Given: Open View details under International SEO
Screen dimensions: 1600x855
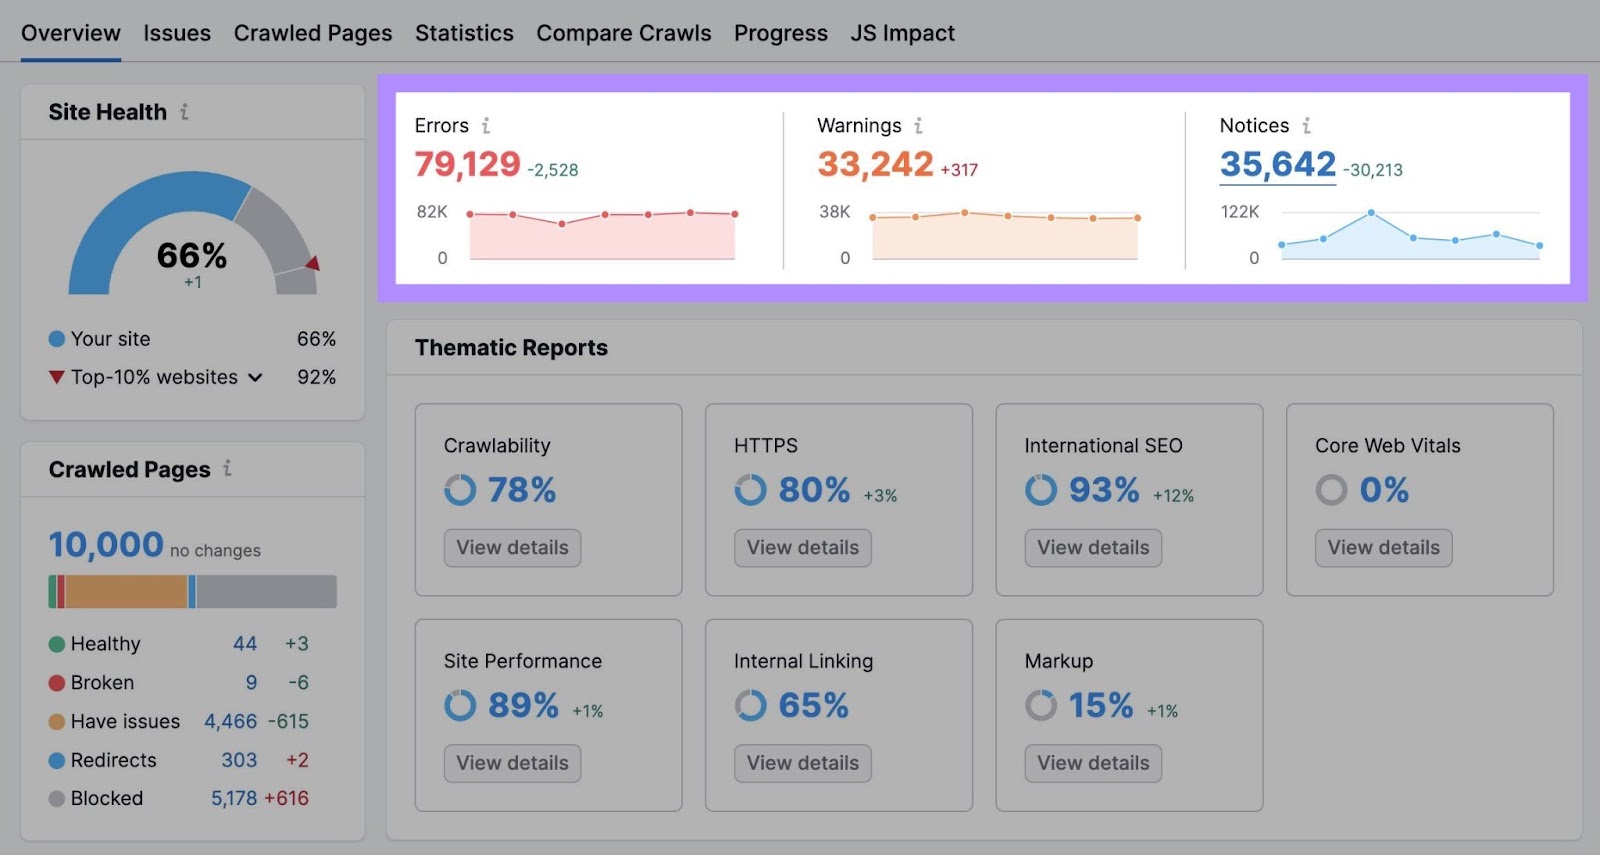Looking at the screenshot, I should click(x=1093, y=548).
